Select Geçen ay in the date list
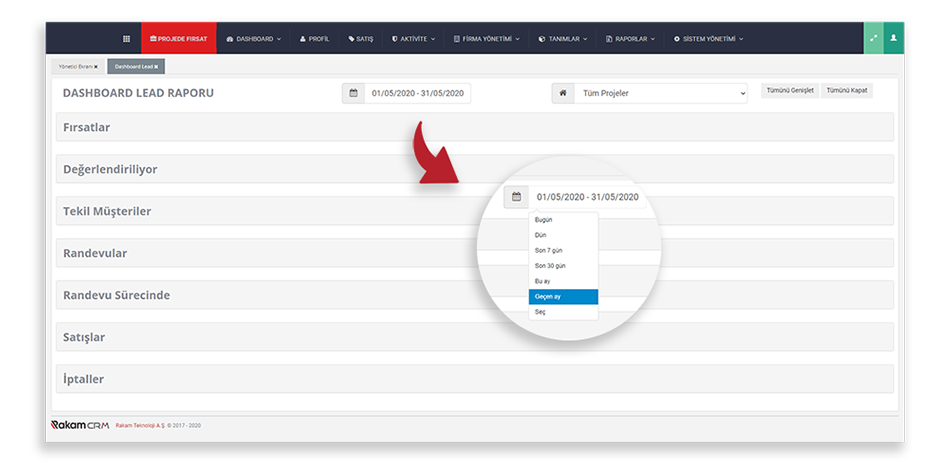The image size is (950, 464). (x=563, y=297)
